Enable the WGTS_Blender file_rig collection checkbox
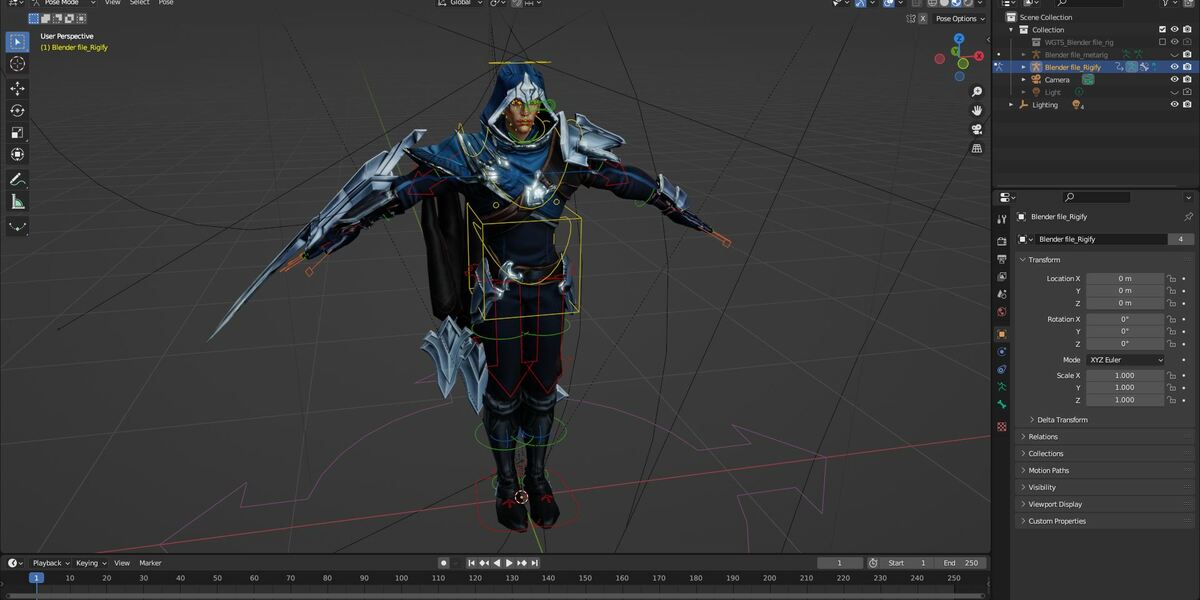This screenshot has width=1200, height=600. (x=1162, y=42)
